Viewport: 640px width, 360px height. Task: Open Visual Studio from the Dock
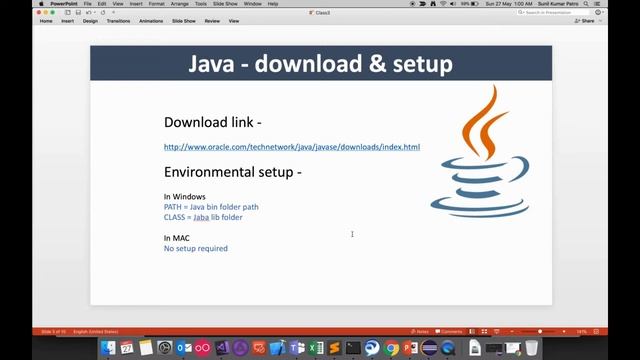222,348
